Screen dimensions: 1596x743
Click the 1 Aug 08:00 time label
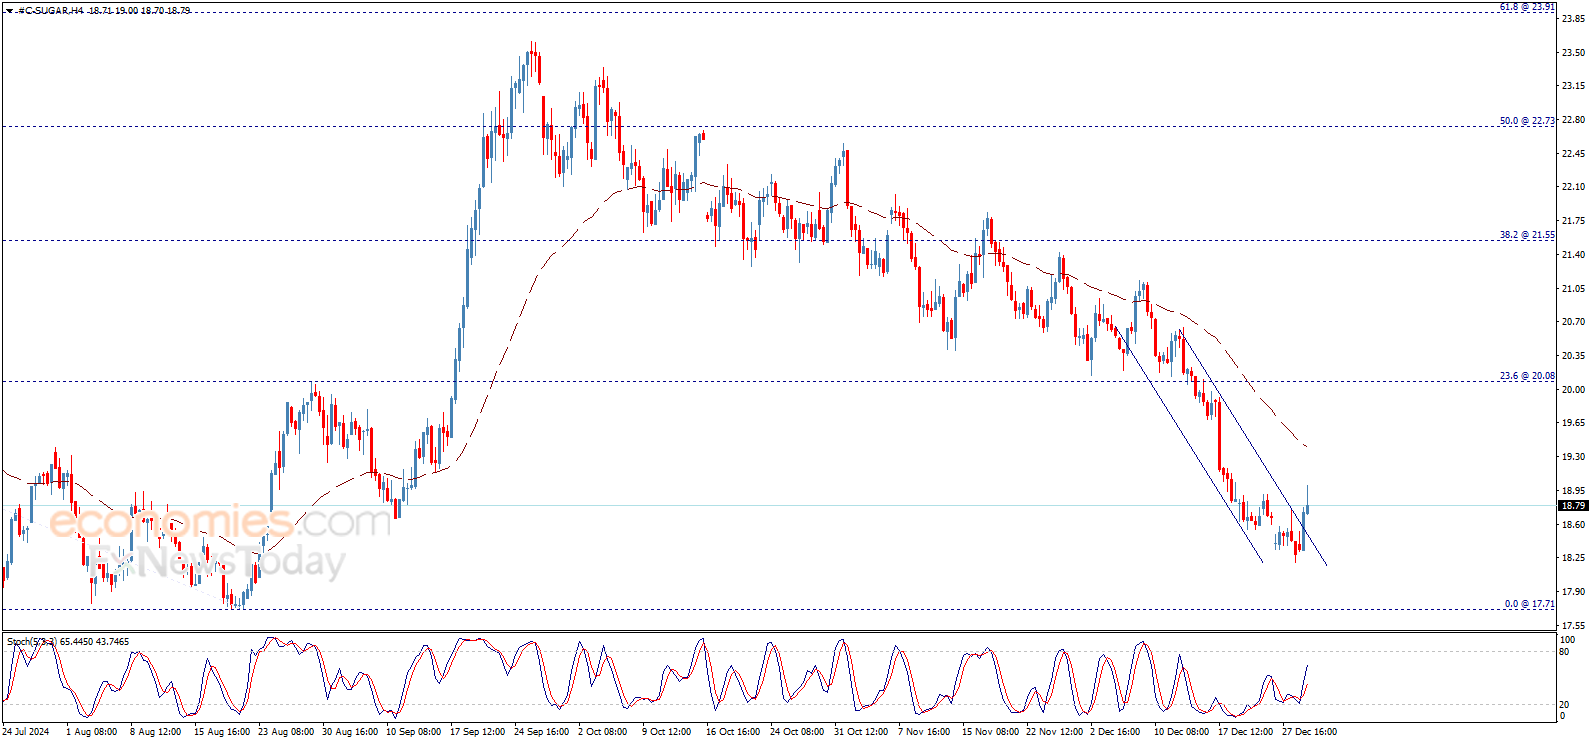[91, 732]
